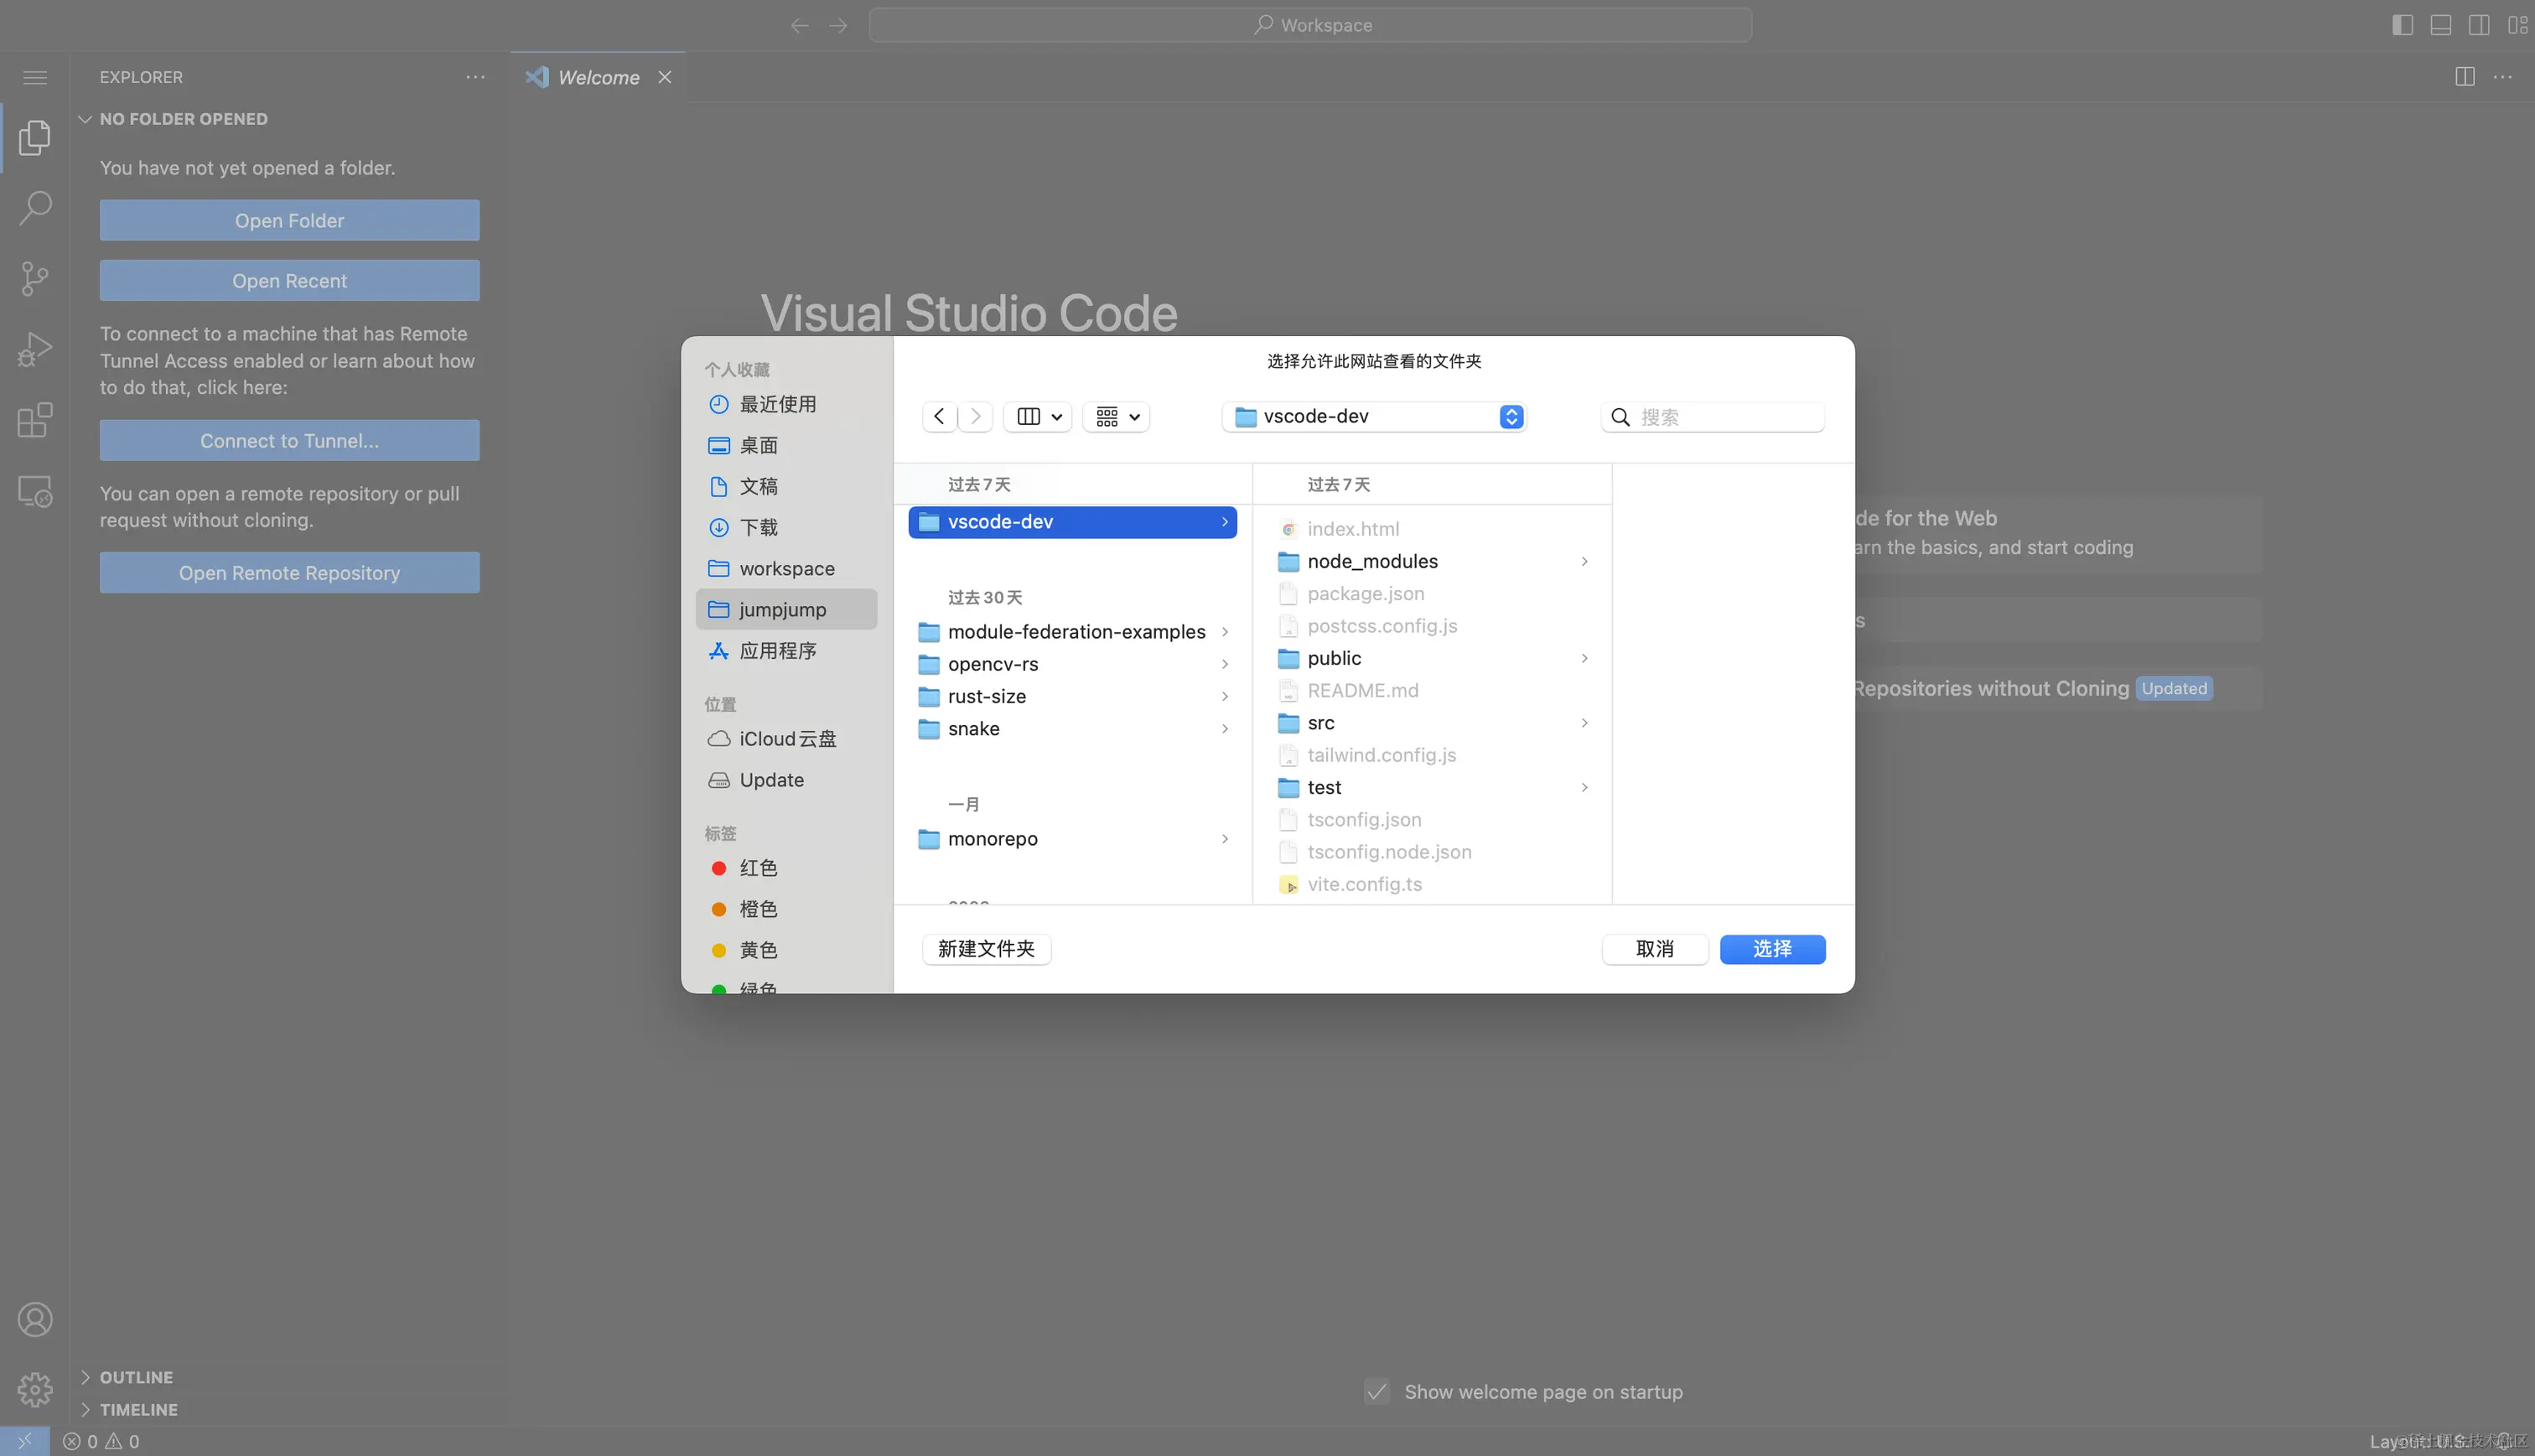Click the red 红色 tag dot
Viewport: 2535px width, 1456px height.
tap(718, 868)
